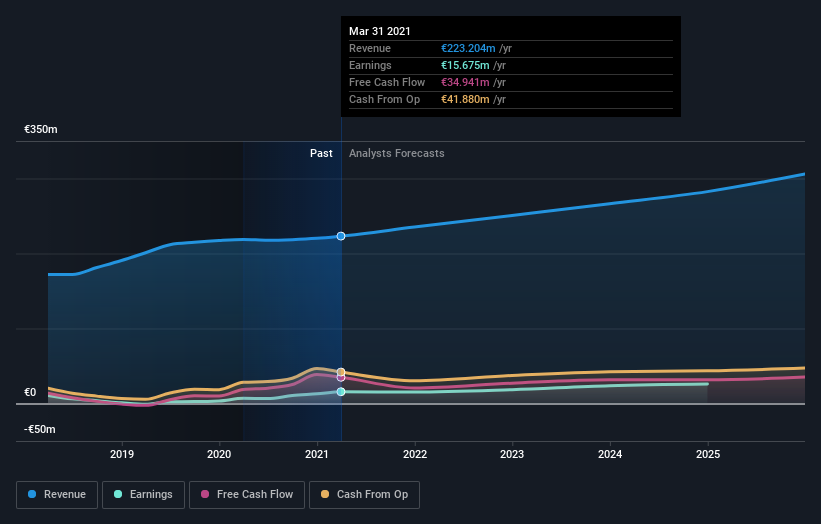Toggle the Cash From Op legend button
The width and height of the screenshot is (821, 524).
pyautogui.click(x=364, y=495)
